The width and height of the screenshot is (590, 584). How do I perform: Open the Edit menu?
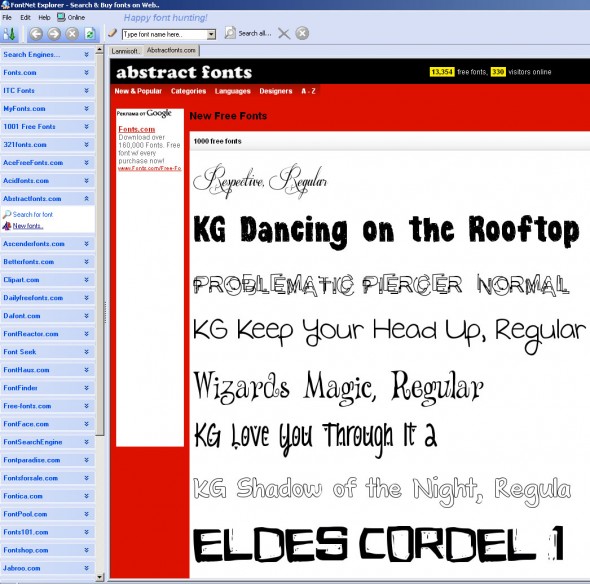tap(25, 17)
